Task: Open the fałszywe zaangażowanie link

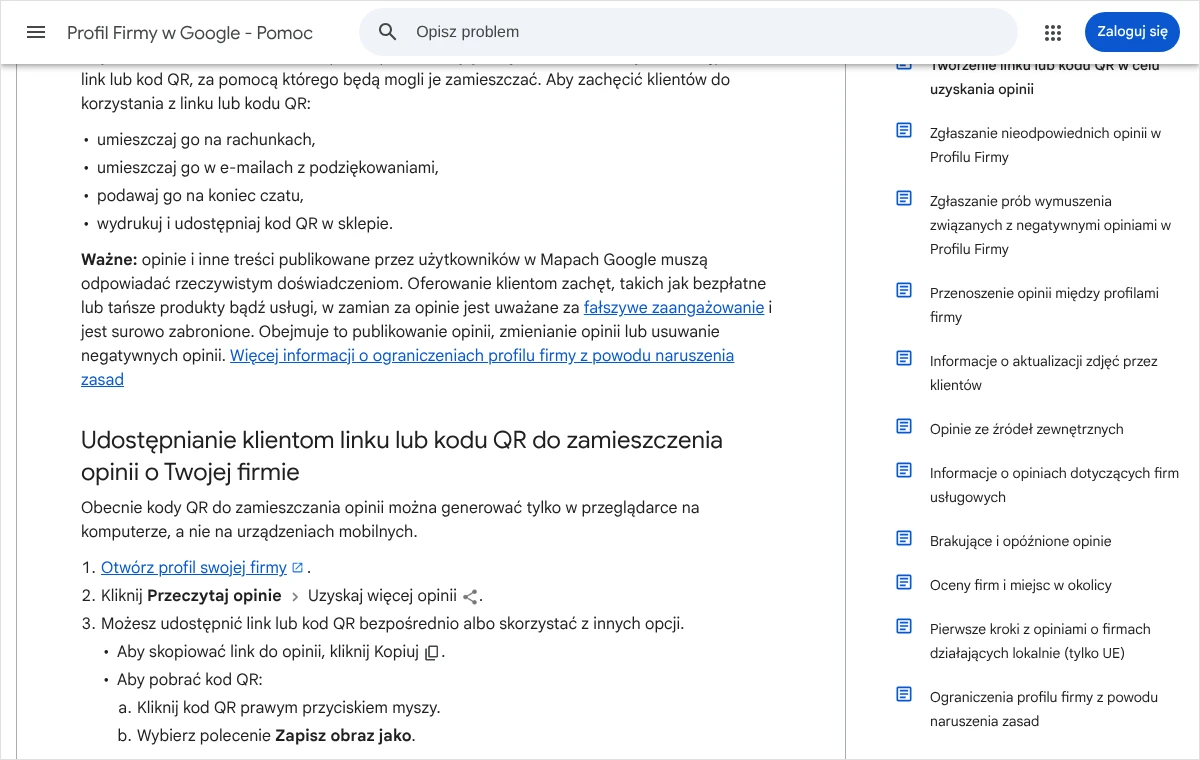Action: tap(674, 308)
